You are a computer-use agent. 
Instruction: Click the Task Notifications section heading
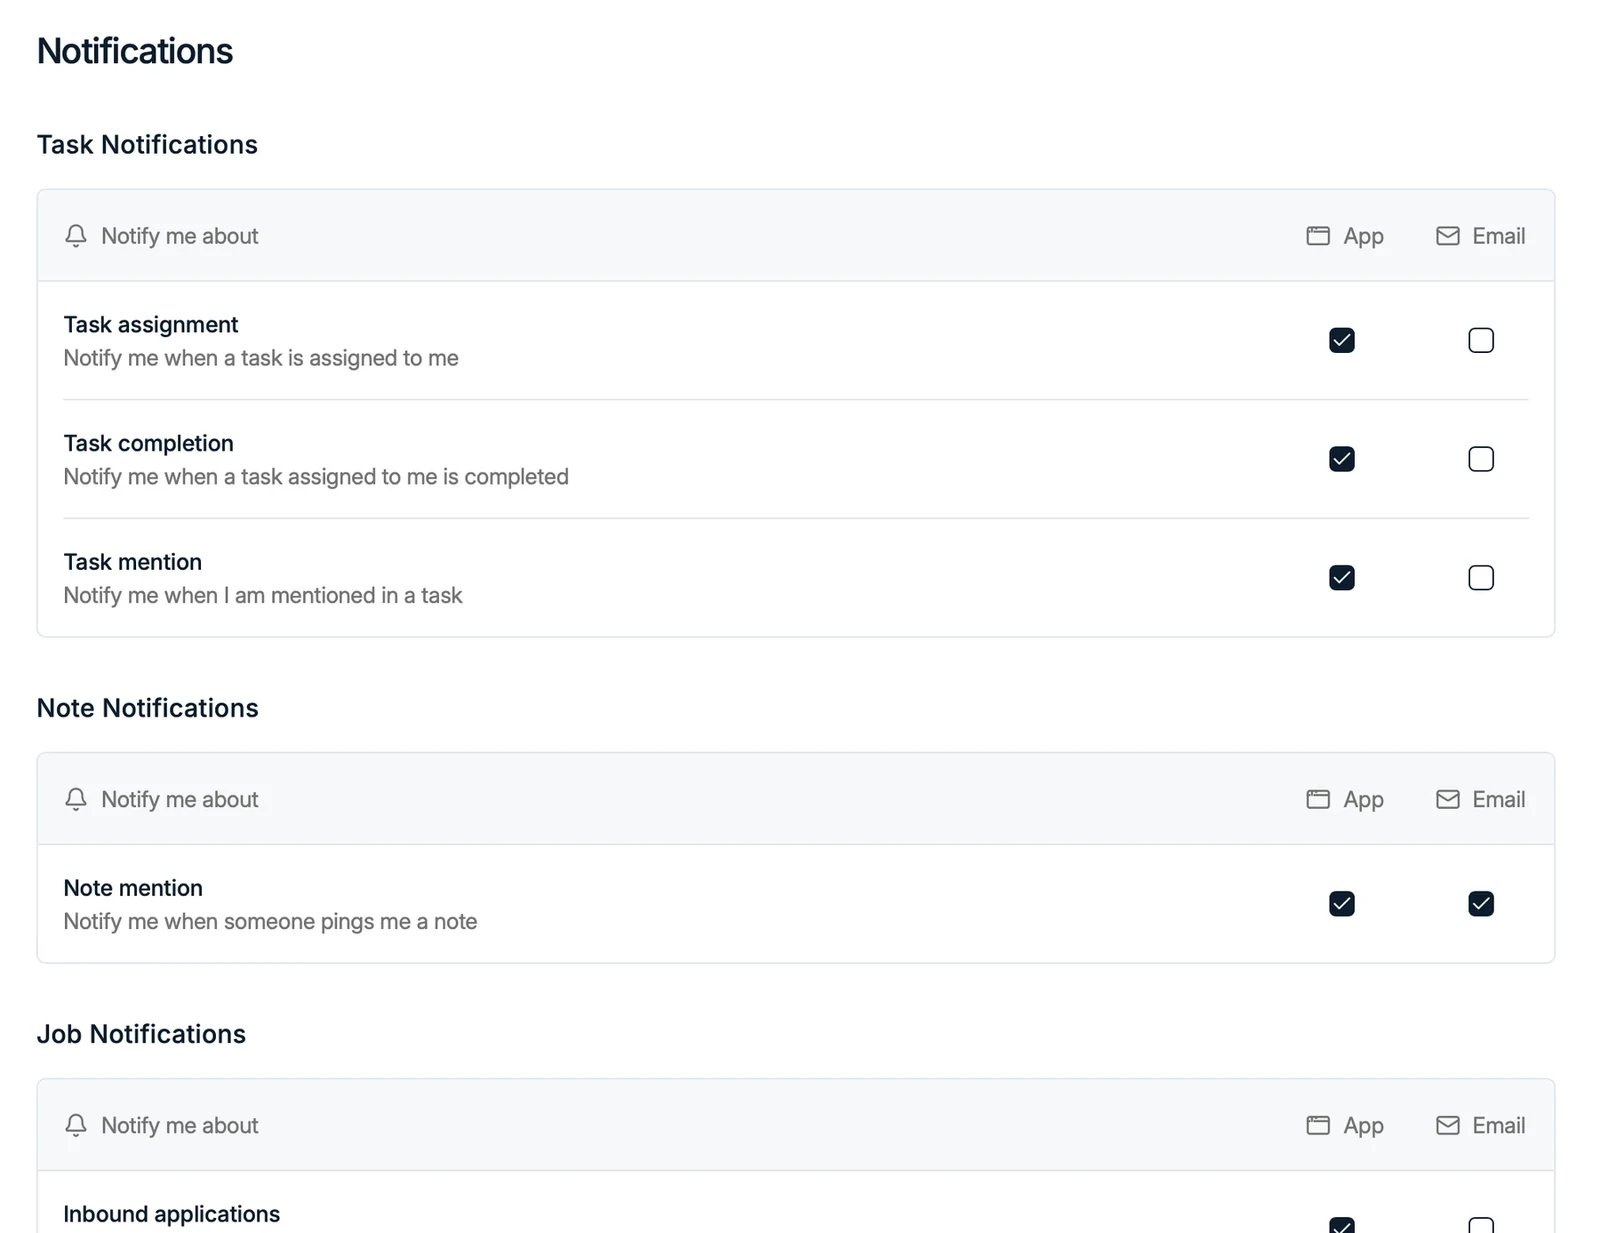147,144
